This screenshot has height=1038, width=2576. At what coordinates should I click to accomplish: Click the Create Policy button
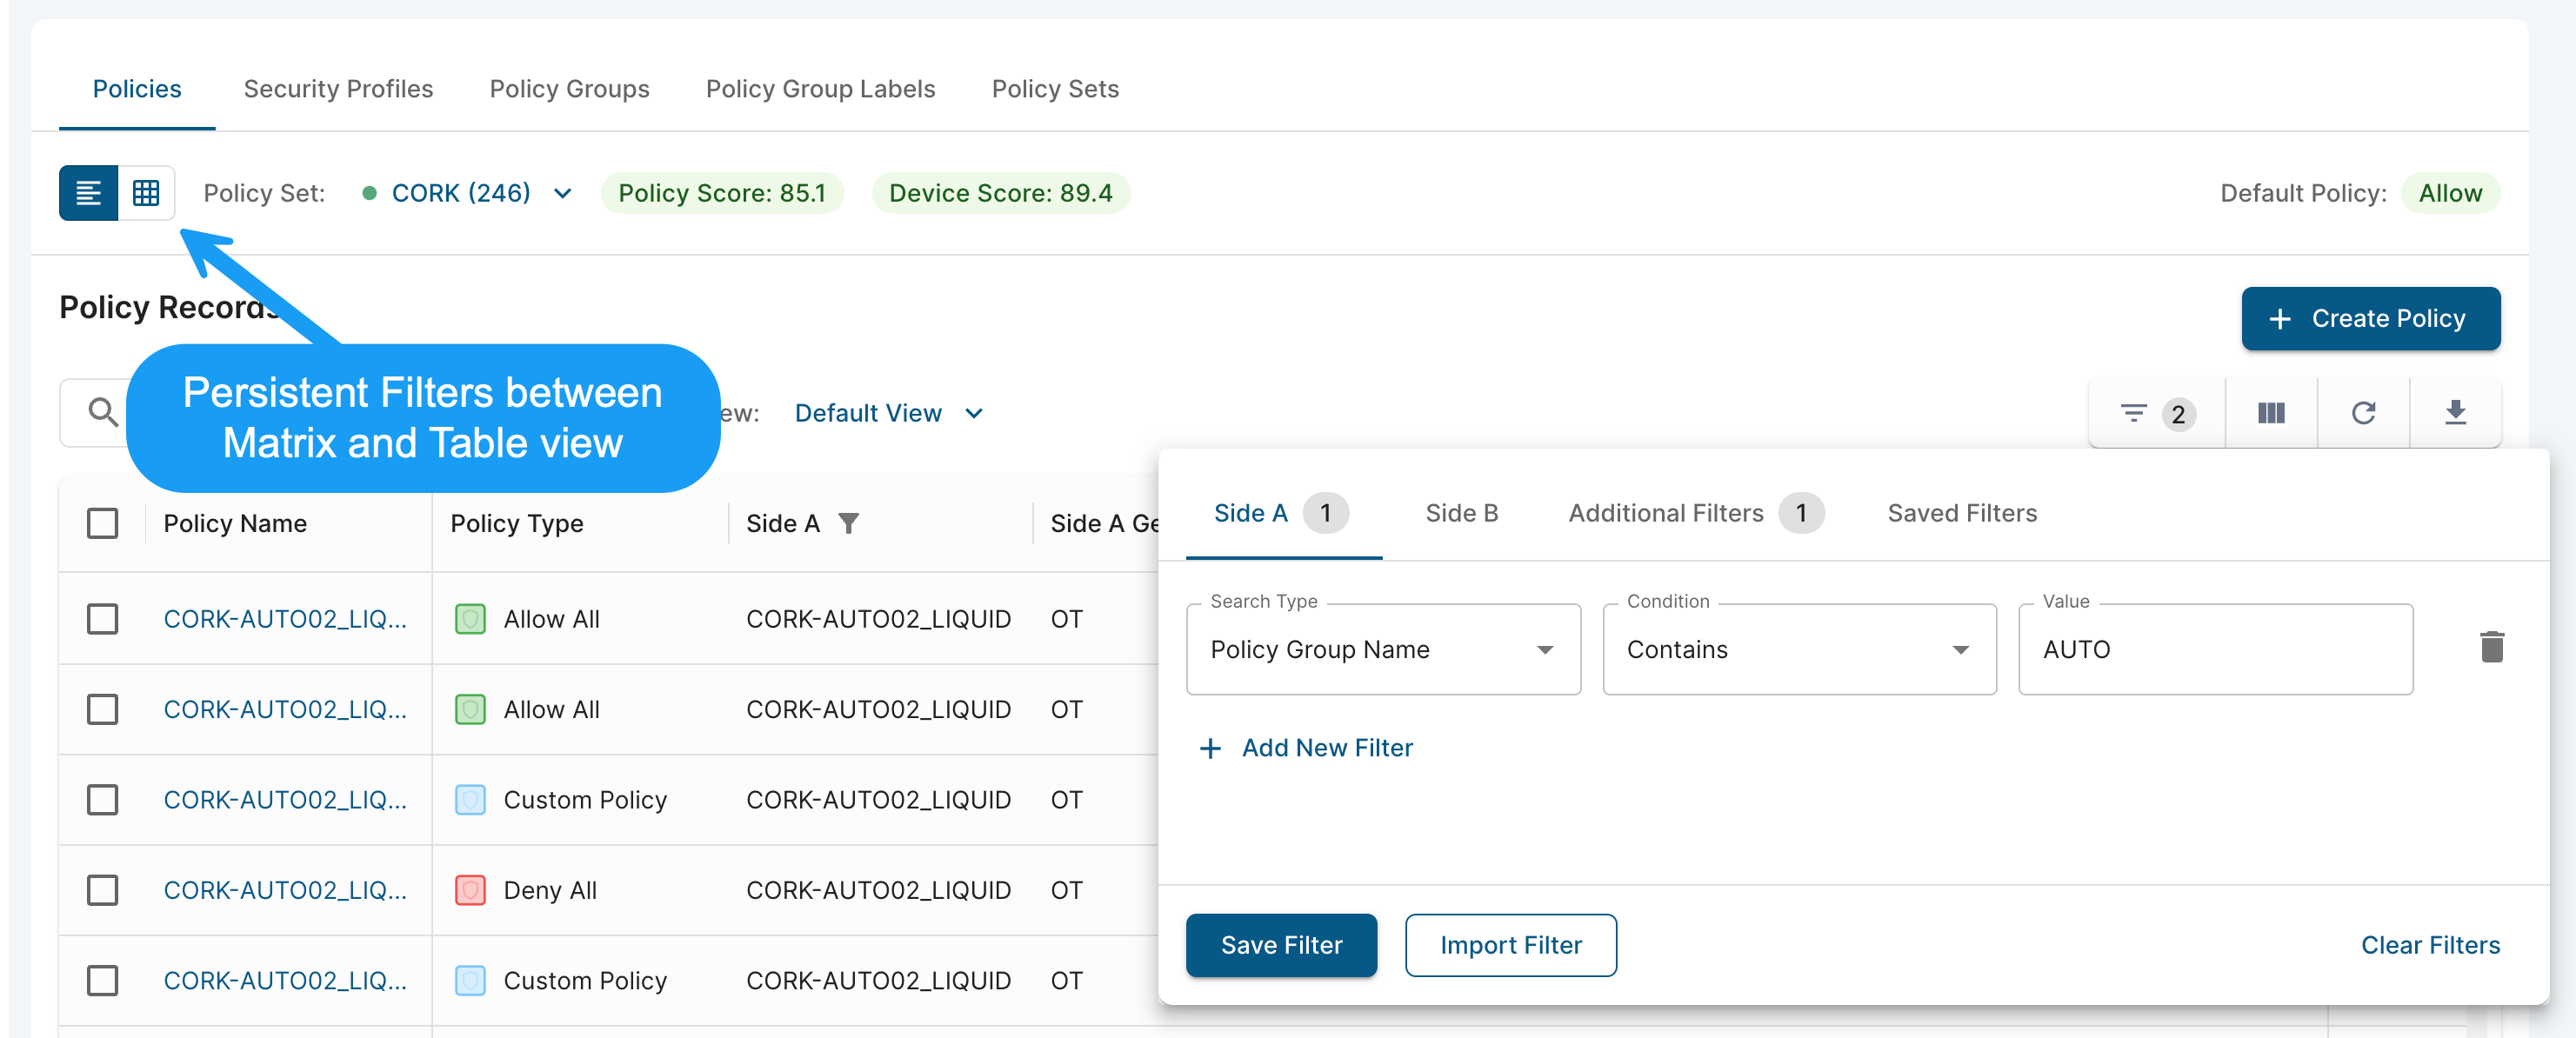click(x=2370, y=318)
